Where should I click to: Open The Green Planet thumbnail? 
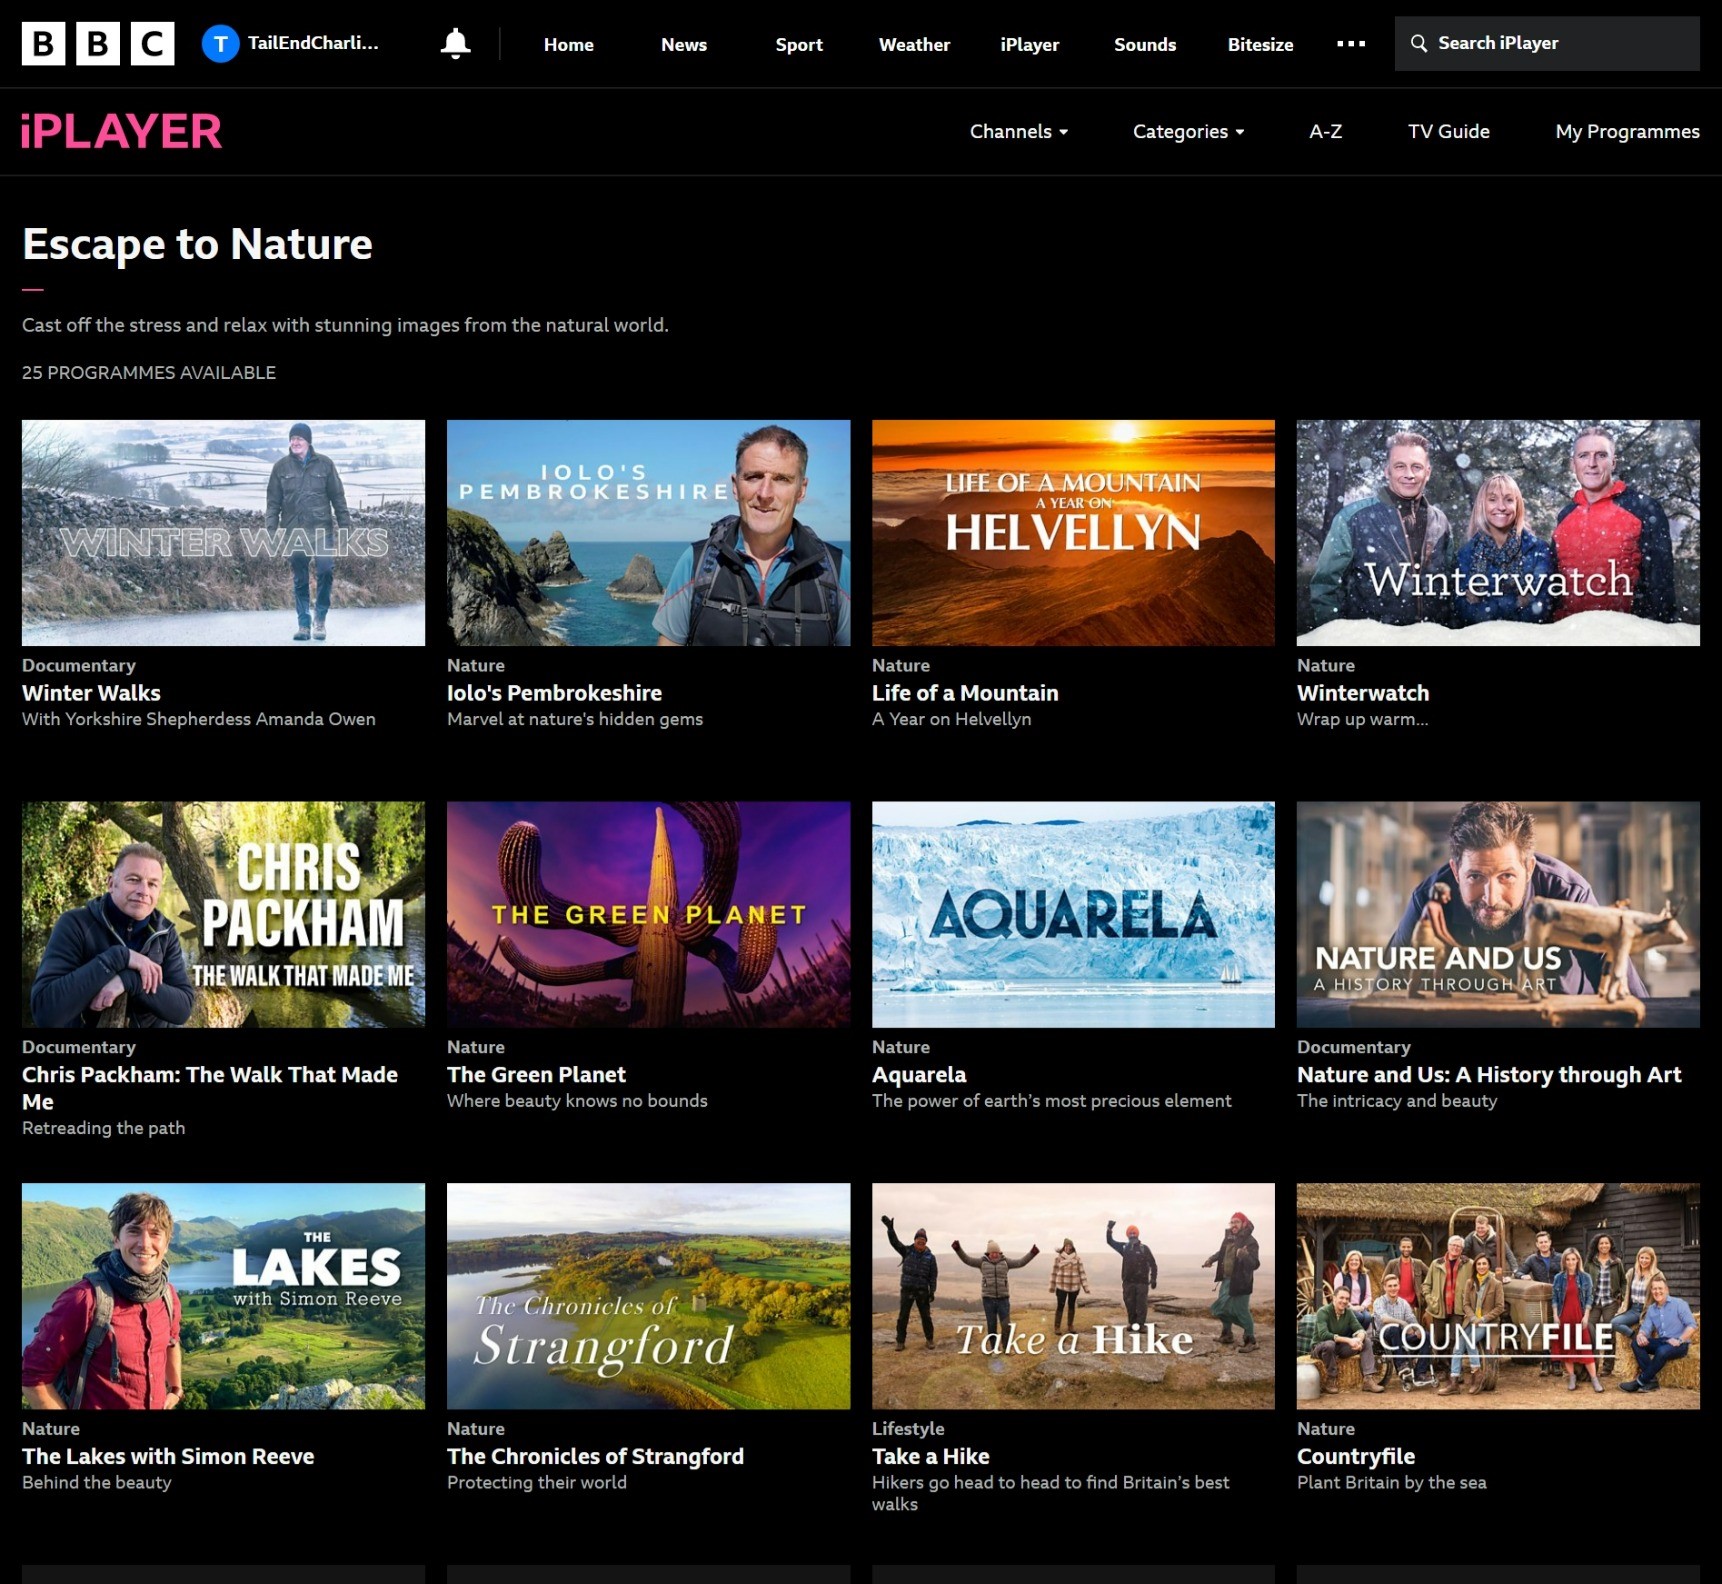[x=648, y=914]
